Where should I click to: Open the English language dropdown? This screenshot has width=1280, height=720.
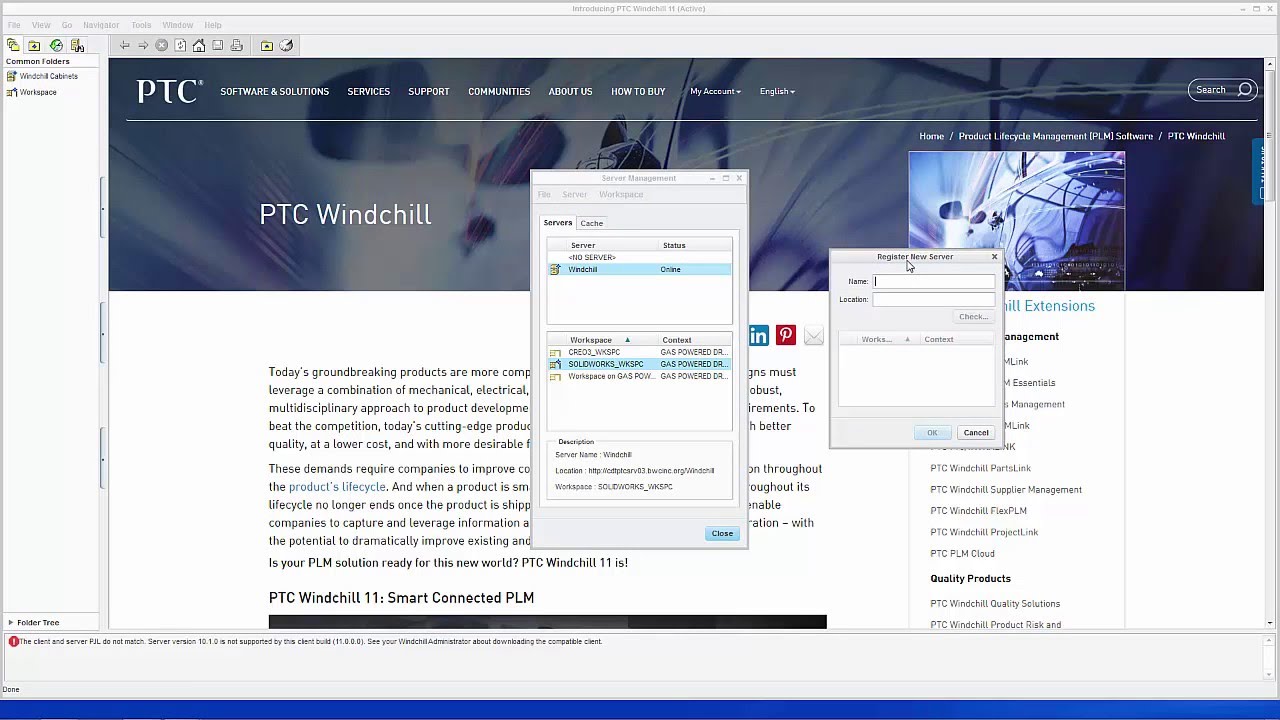click(777, 91)
